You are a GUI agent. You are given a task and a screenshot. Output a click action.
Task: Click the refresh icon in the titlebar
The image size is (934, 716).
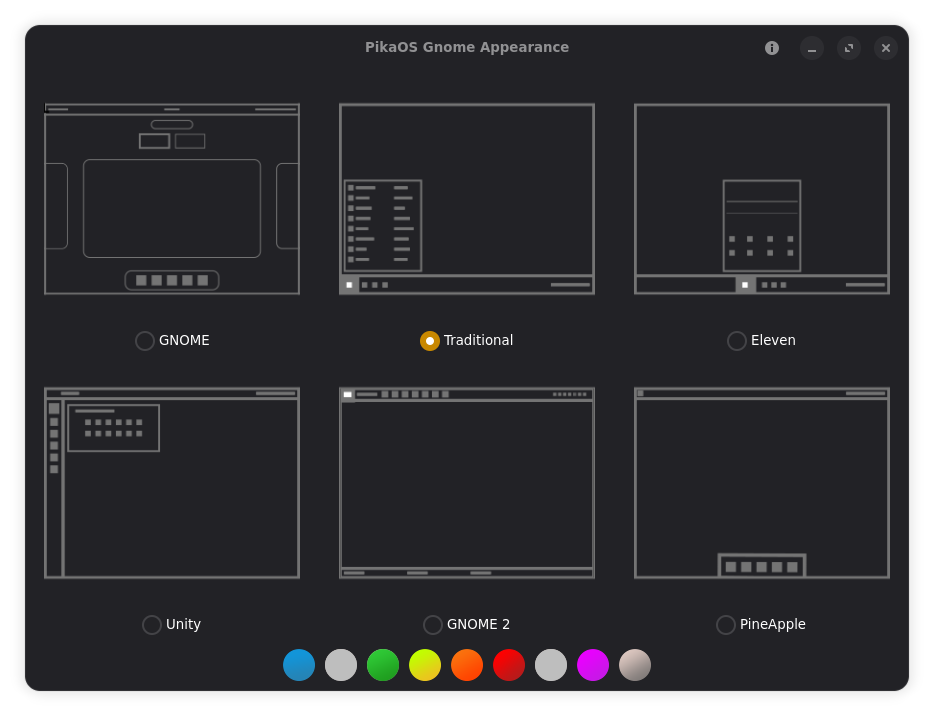click(x=848, y=47)
